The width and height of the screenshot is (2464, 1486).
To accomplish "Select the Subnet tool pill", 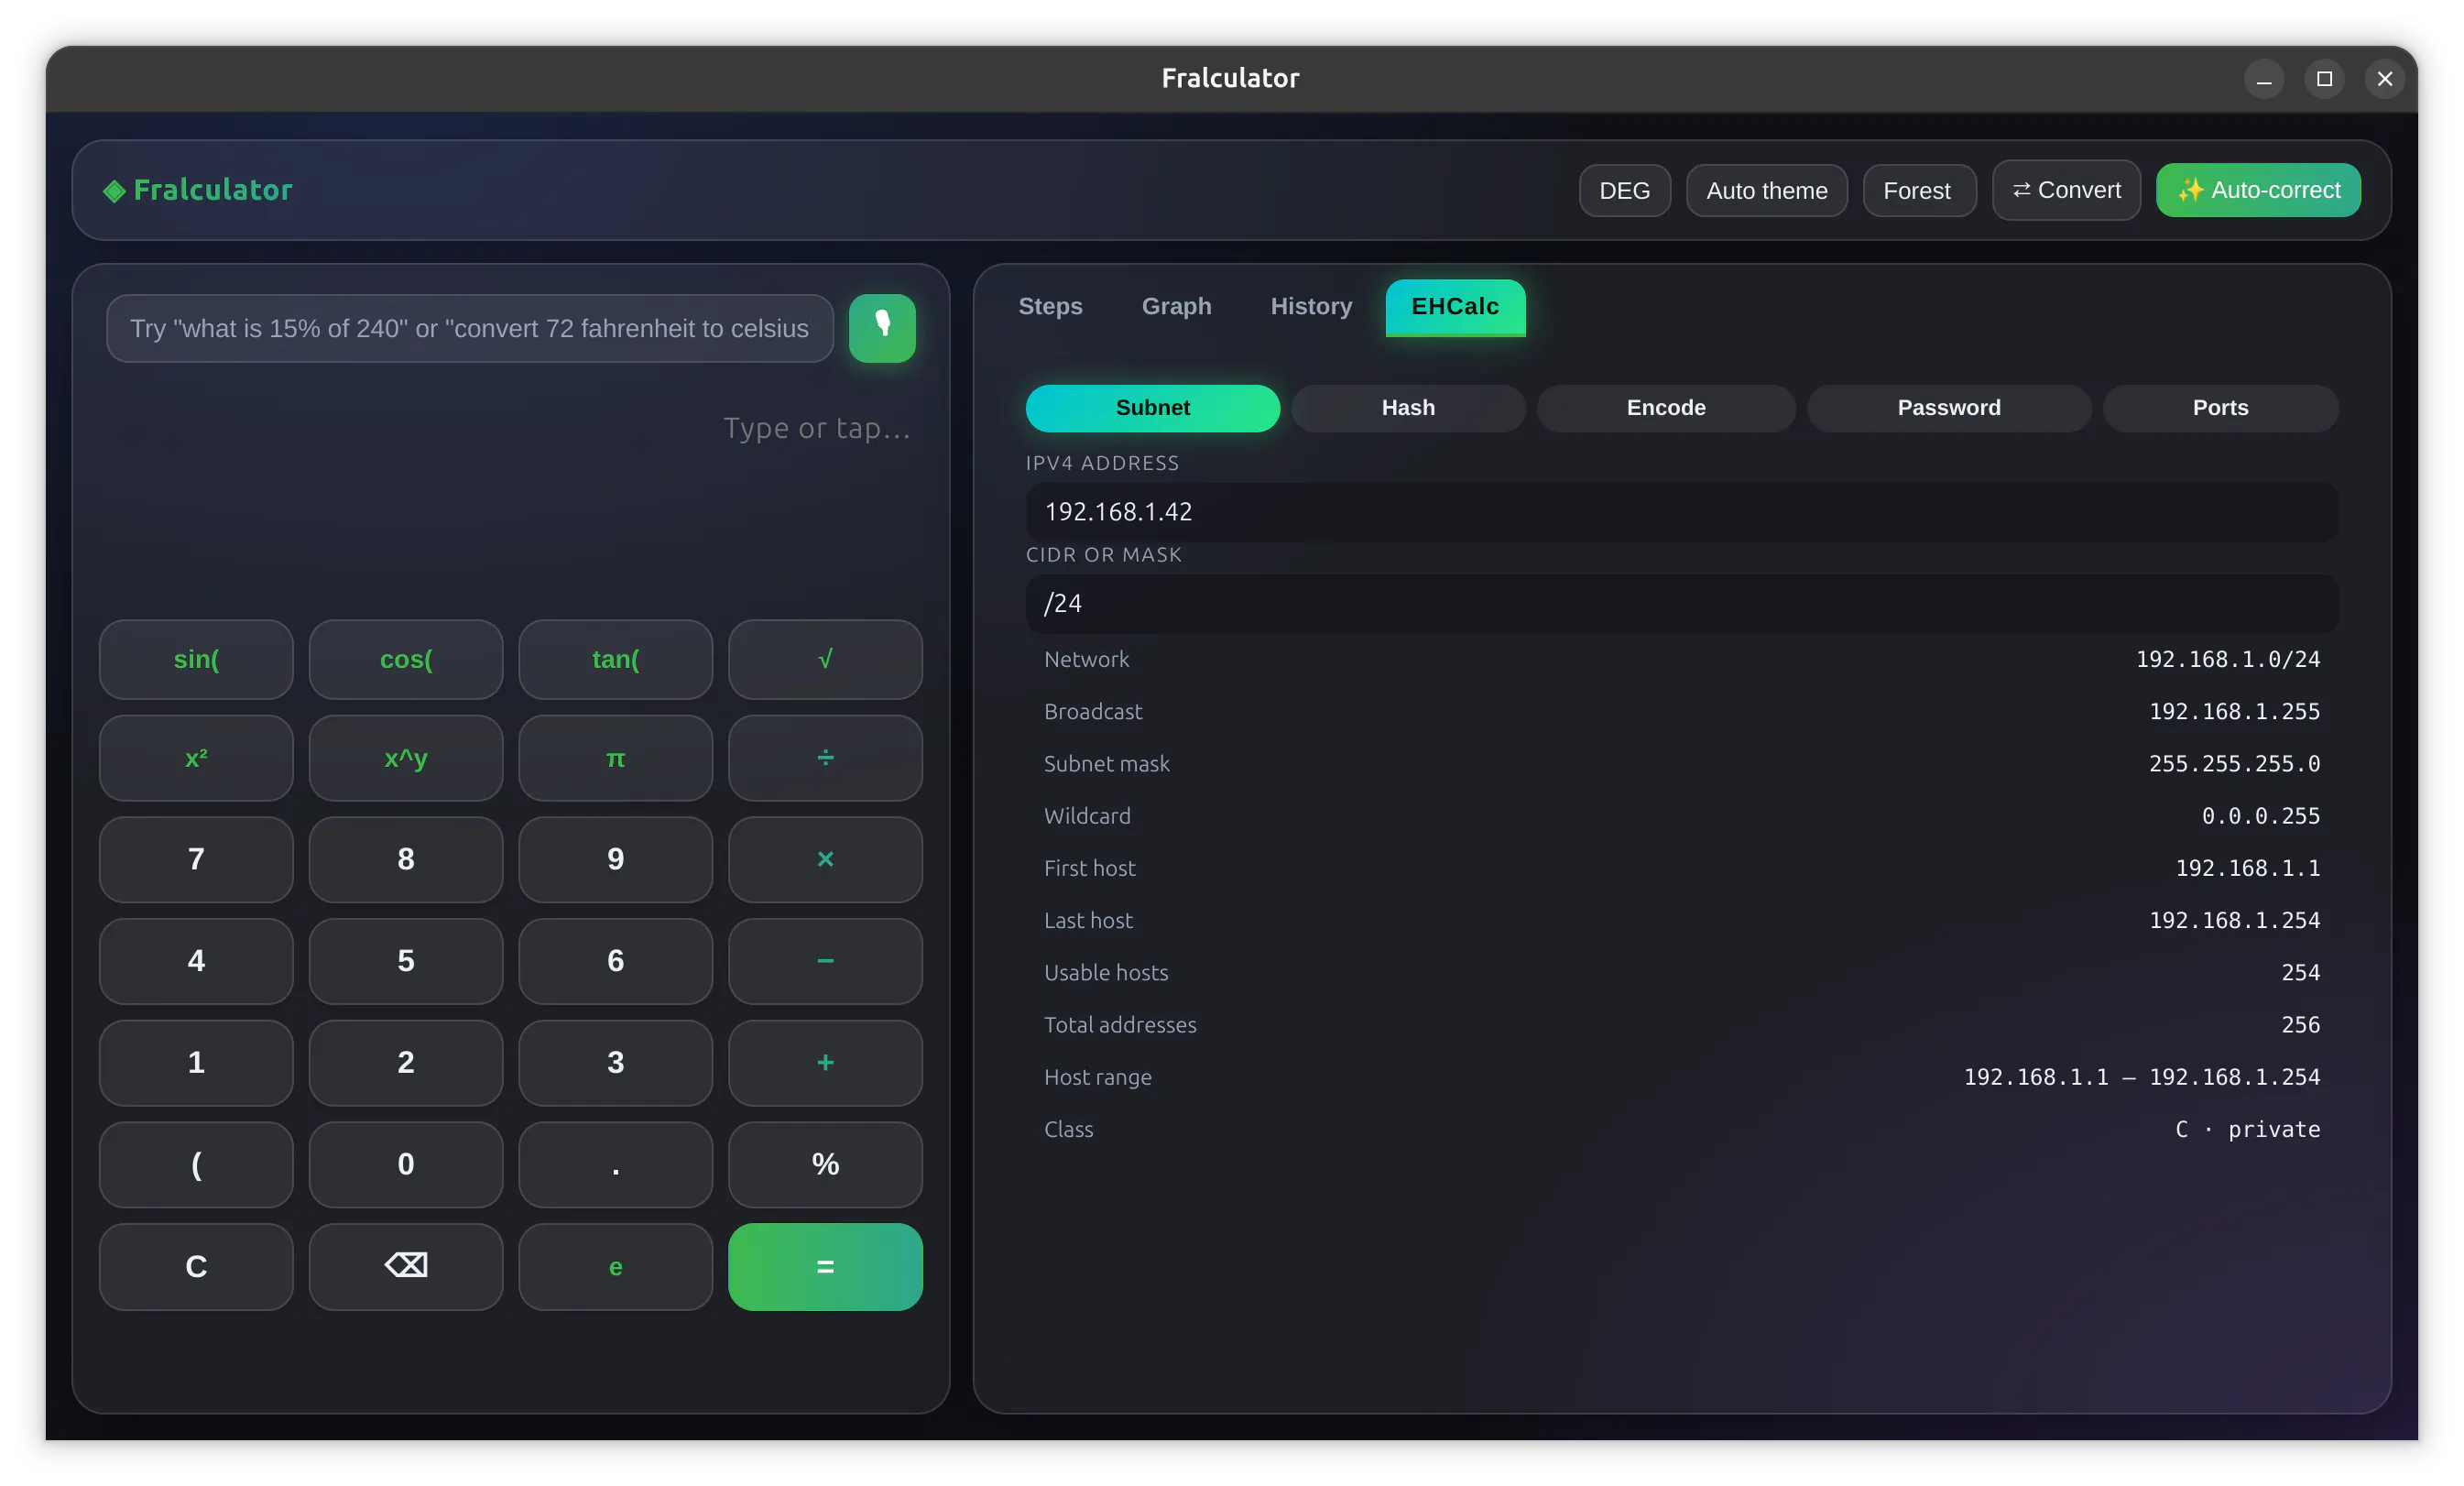I will (x=1153, y=408).
